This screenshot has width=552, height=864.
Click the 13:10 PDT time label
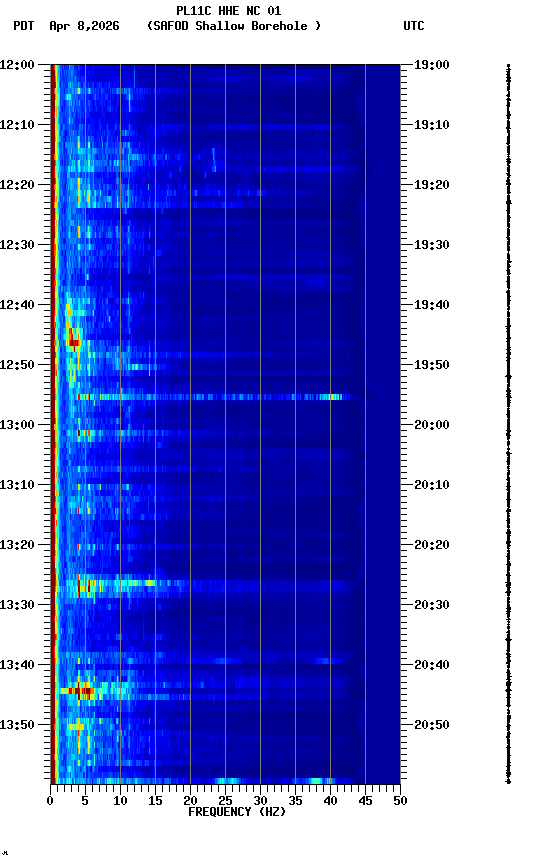click(x=17, y=485)
